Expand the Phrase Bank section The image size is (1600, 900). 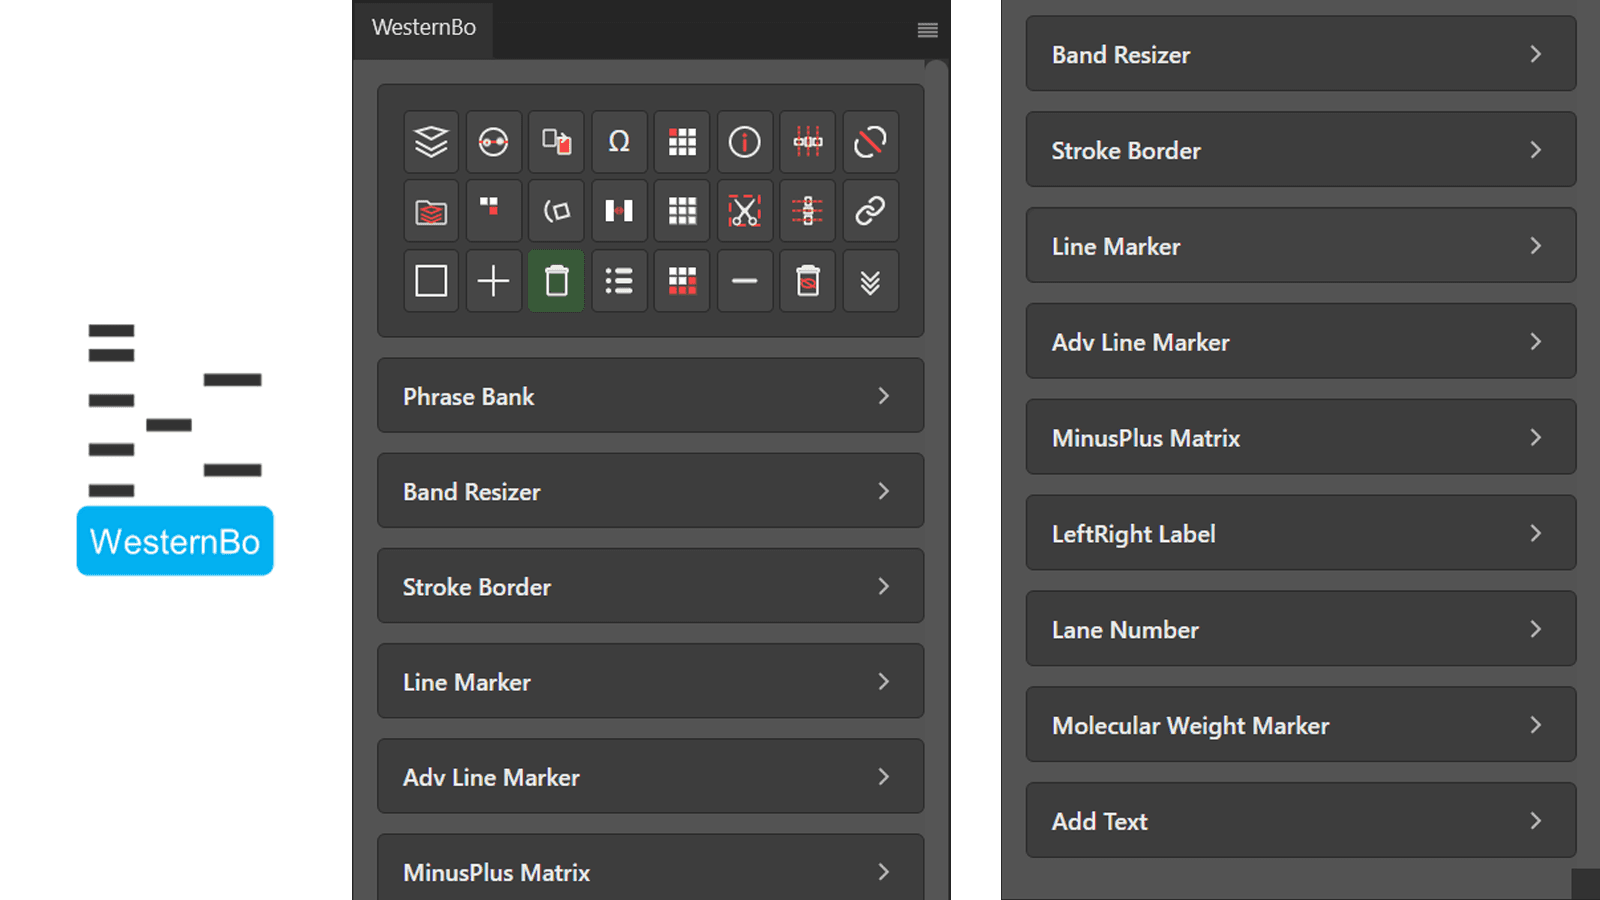point(650,396)
